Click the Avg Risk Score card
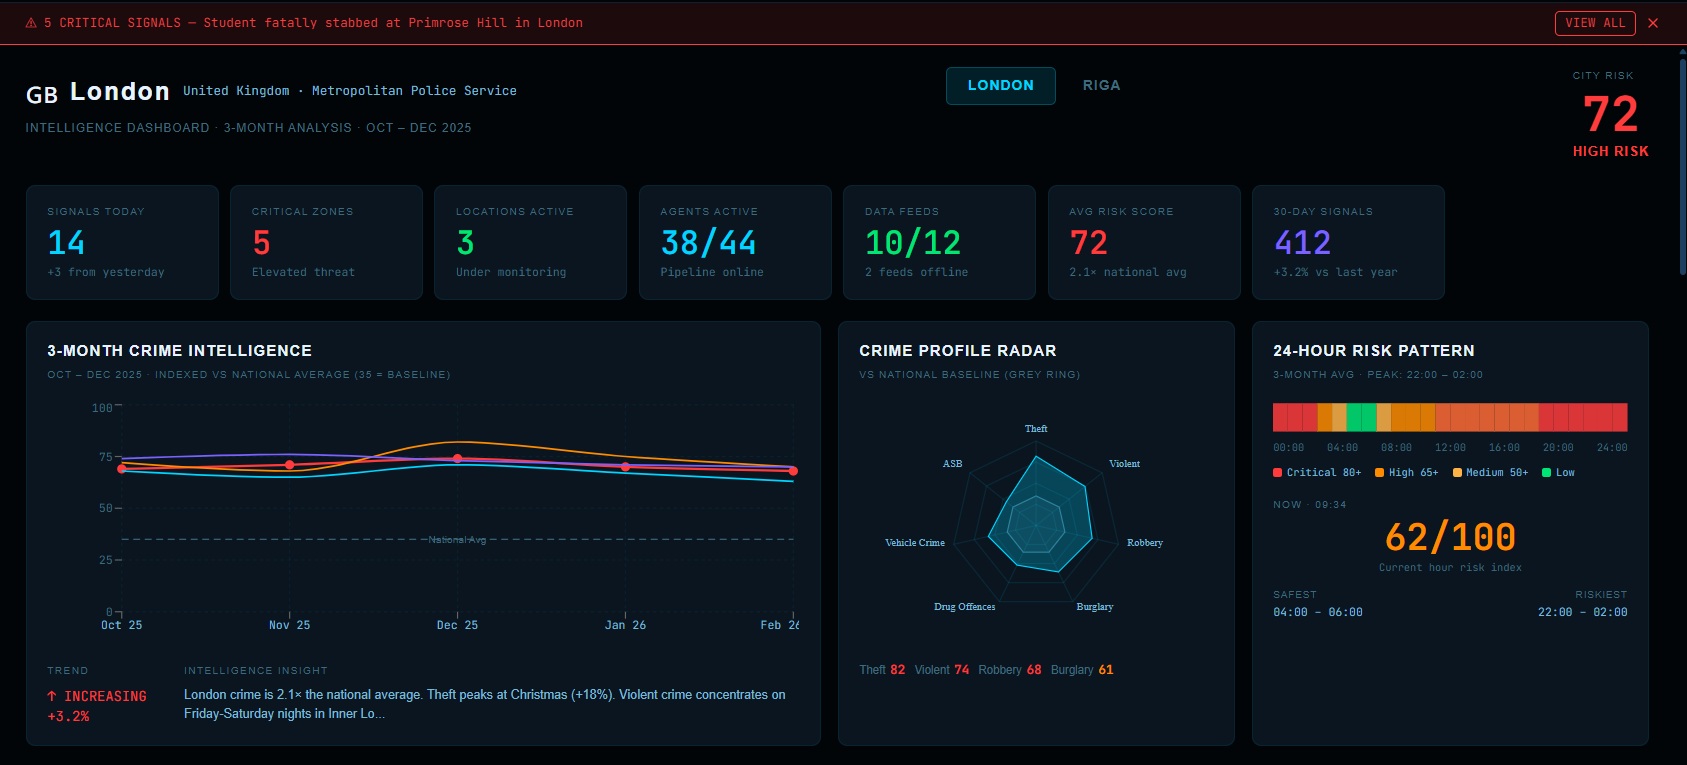This screenshot has width=1687, height=765. 1144,242
